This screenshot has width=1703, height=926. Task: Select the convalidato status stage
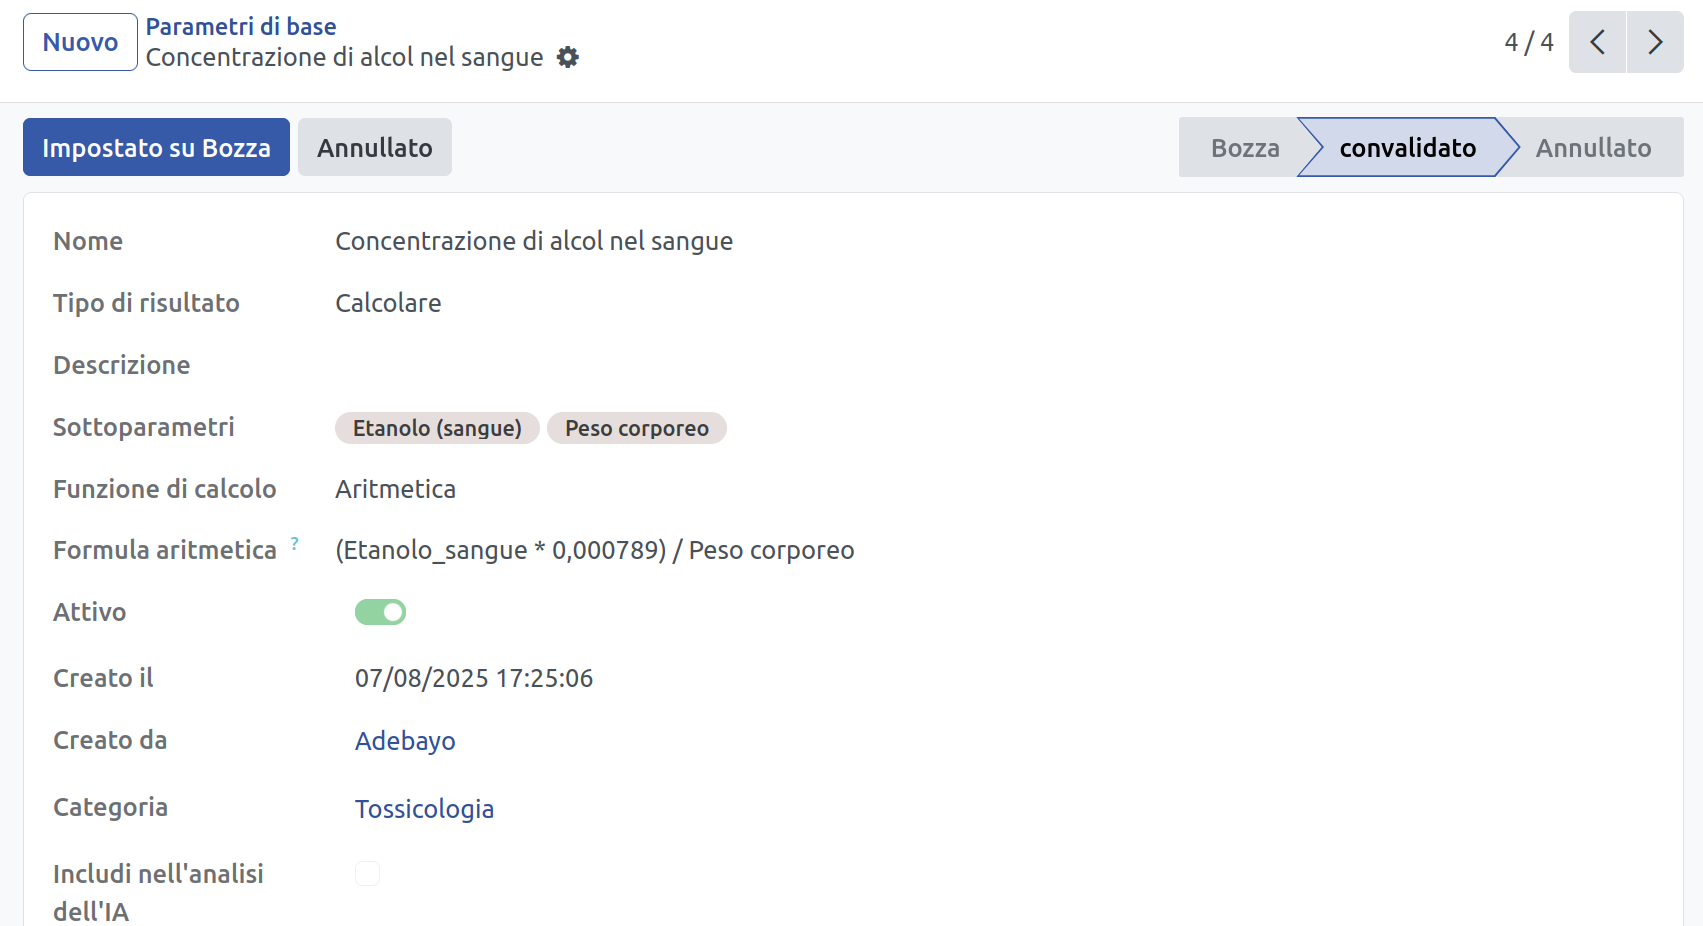(x=1407, y=148)
